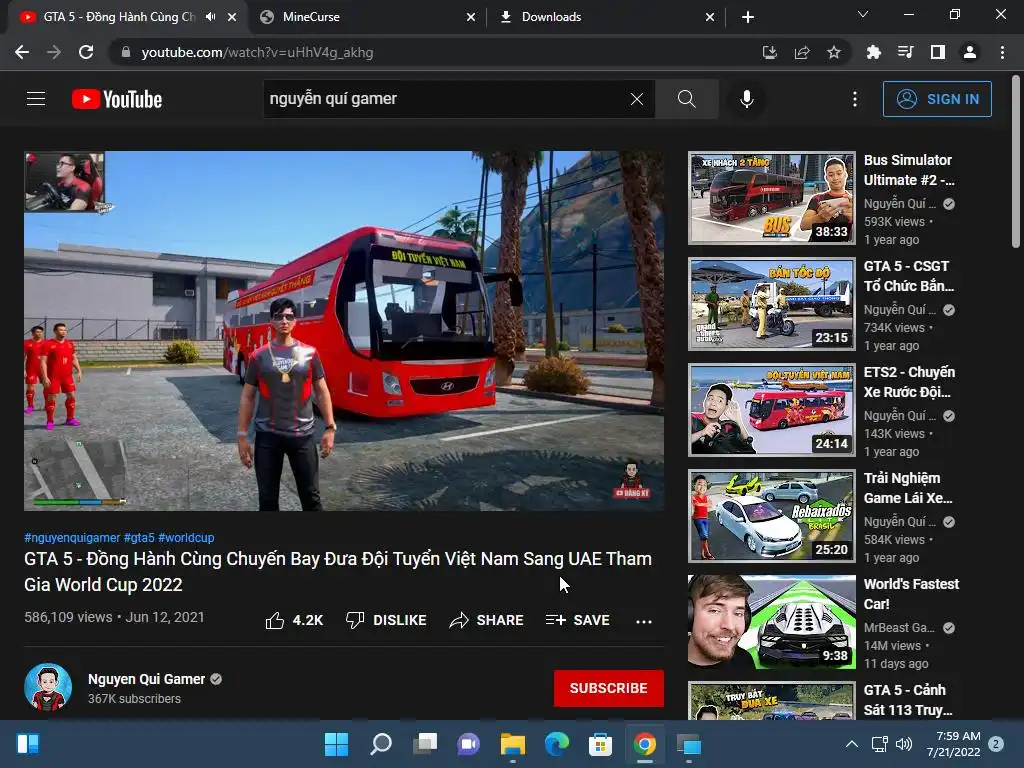Click the SIGN IN button
1024x768 pixels.
pyautogui.click(x=937, y=99)
